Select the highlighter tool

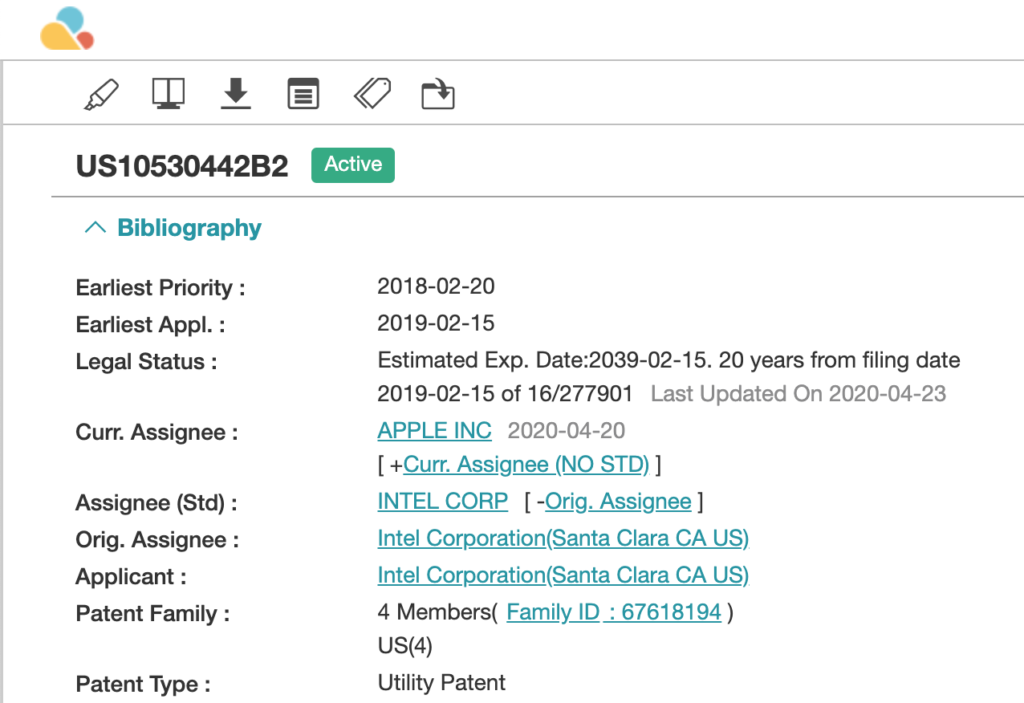100,94
